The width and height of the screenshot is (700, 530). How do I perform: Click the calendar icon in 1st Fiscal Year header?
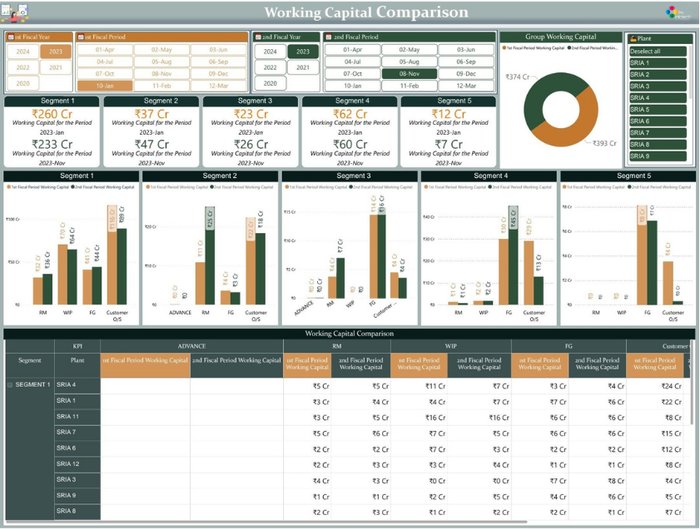click(11, 37)
